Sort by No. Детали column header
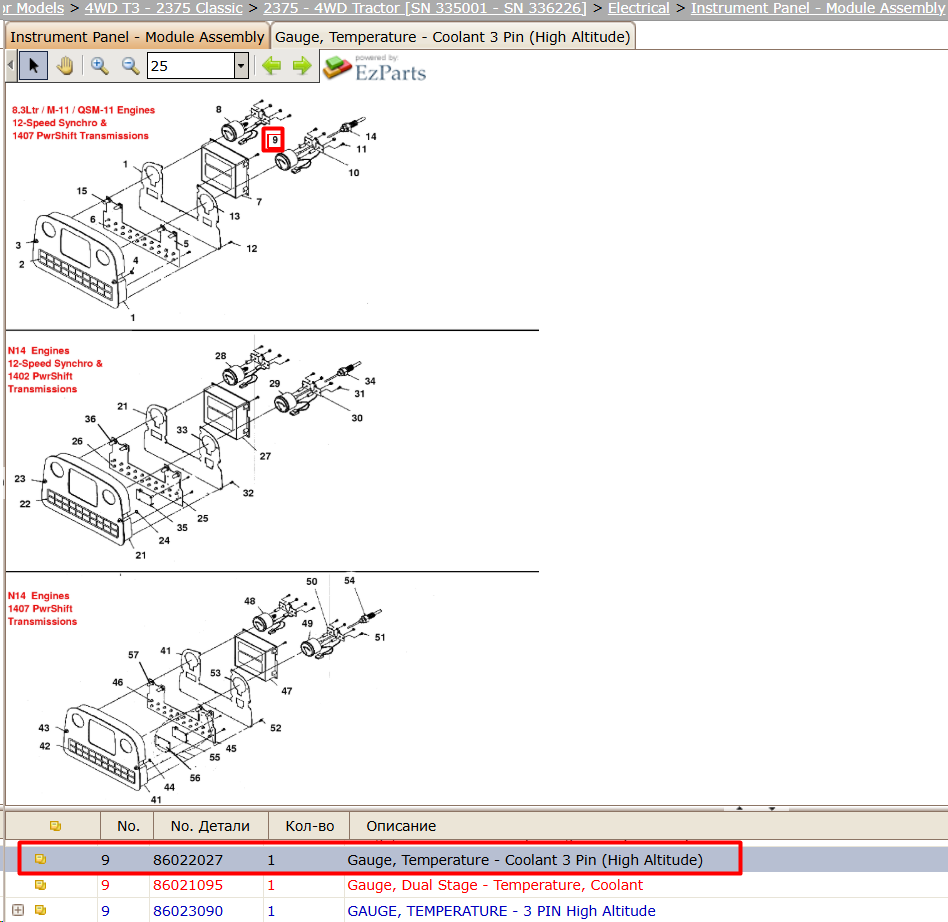 point(210,826)
